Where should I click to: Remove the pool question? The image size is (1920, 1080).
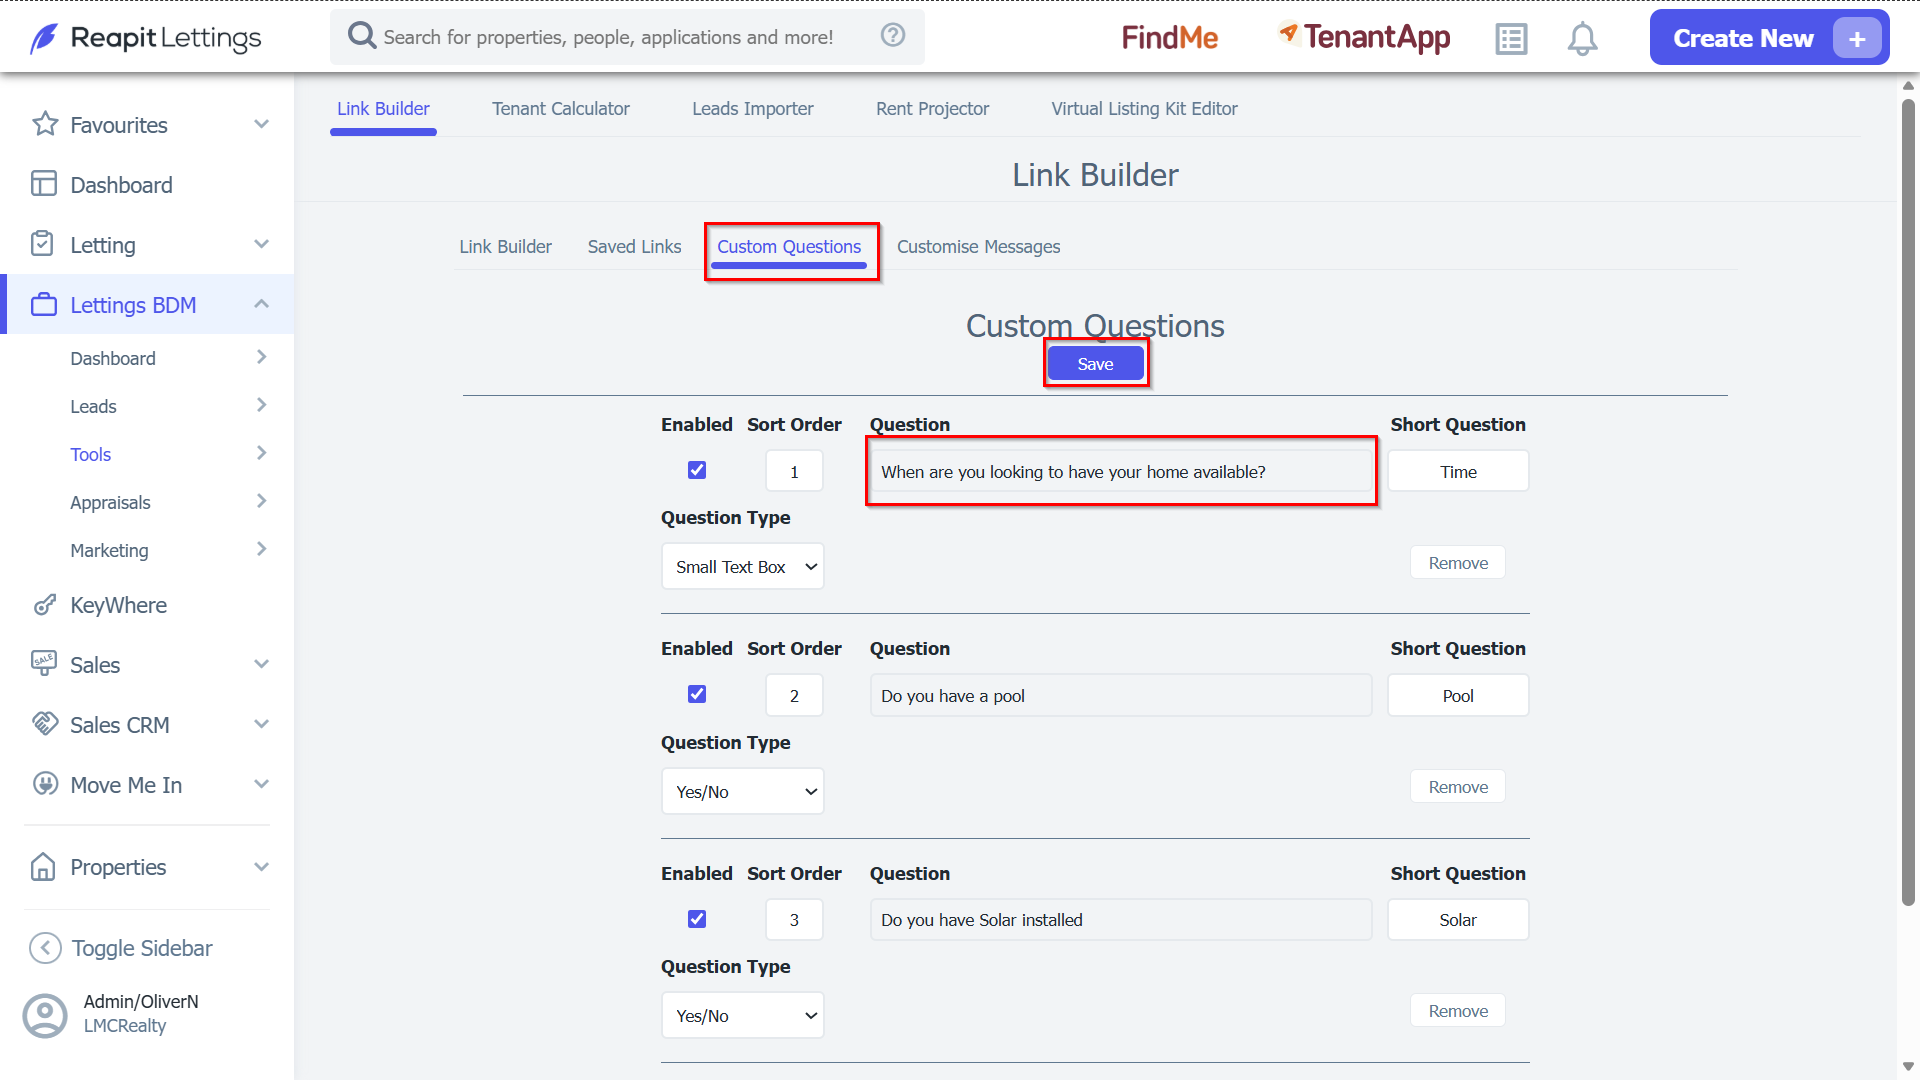coord(1458,787)
